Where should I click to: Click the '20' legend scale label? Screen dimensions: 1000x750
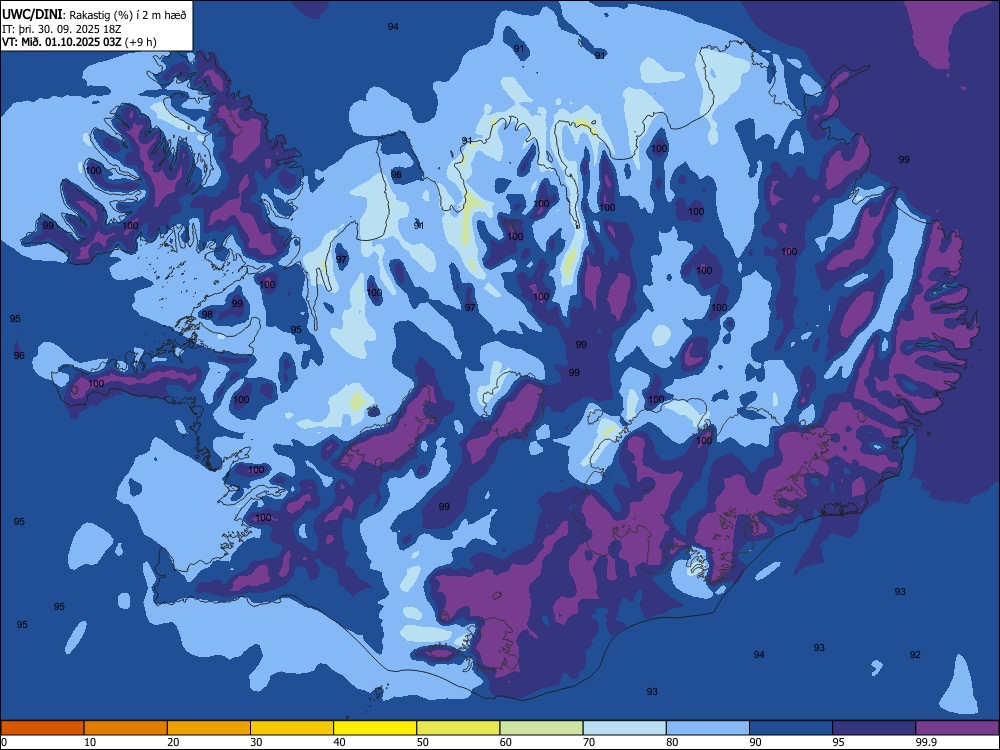point(173,742)
